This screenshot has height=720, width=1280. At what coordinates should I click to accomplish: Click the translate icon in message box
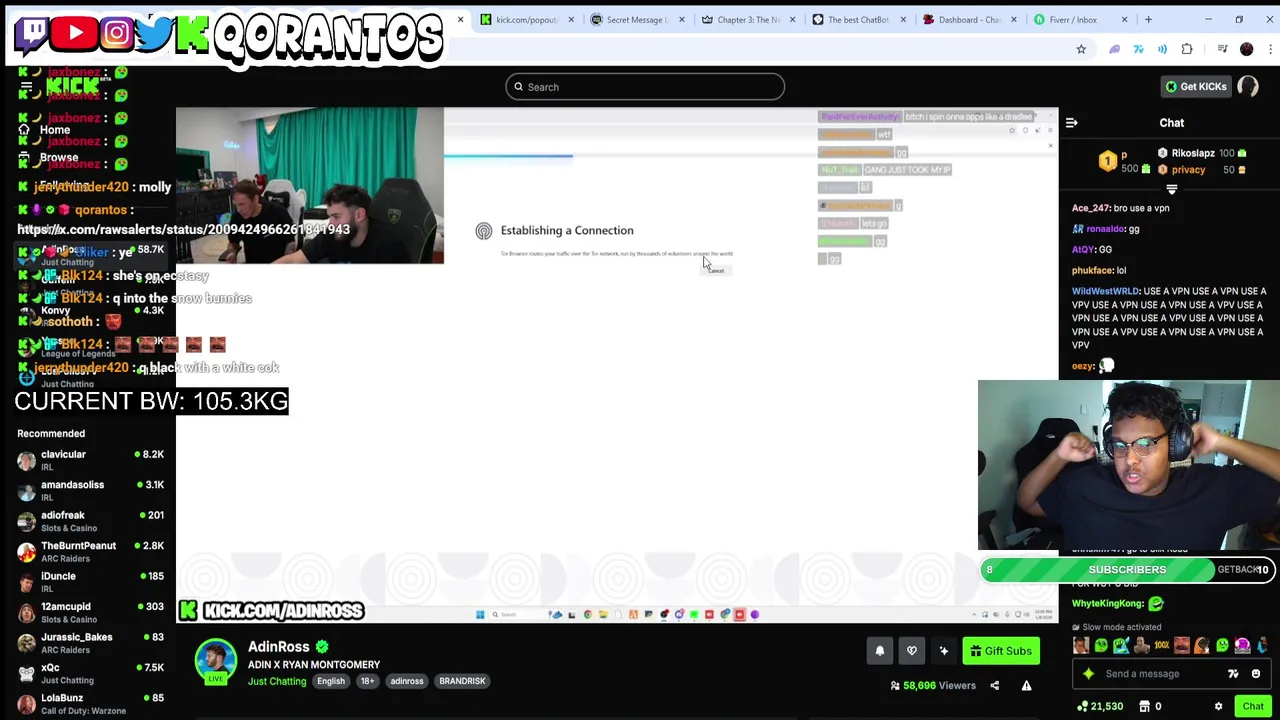1233,674
